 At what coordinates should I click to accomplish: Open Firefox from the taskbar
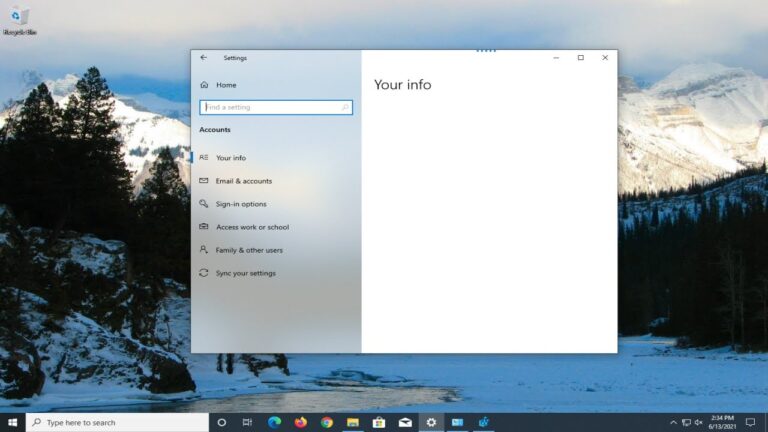[x=300, y=422]
